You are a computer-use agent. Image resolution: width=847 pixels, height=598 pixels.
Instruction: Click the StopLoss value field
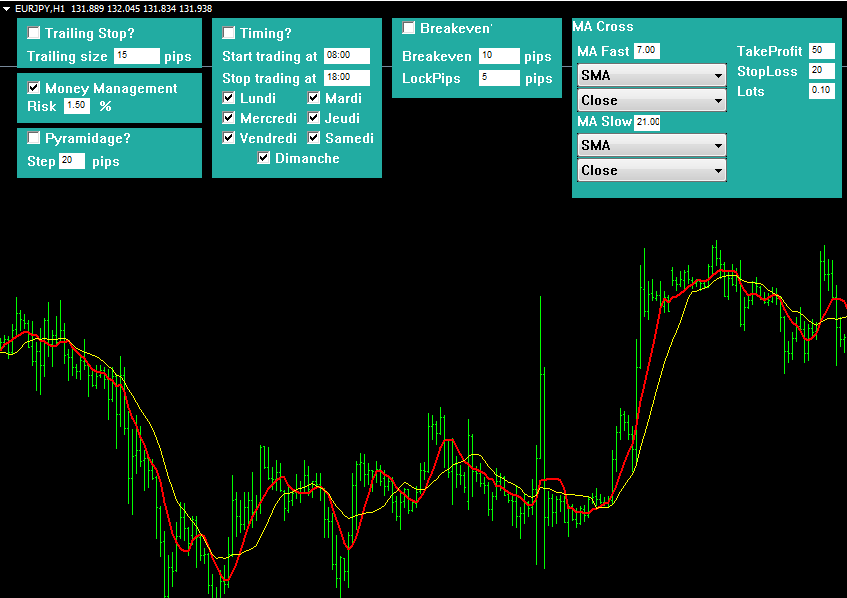(821, 71)
